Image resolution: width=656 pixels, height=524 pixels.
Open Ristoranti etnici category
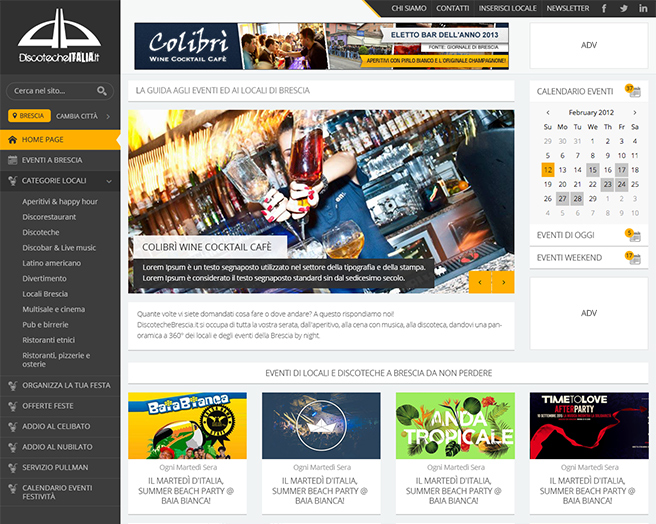[49, 340]
